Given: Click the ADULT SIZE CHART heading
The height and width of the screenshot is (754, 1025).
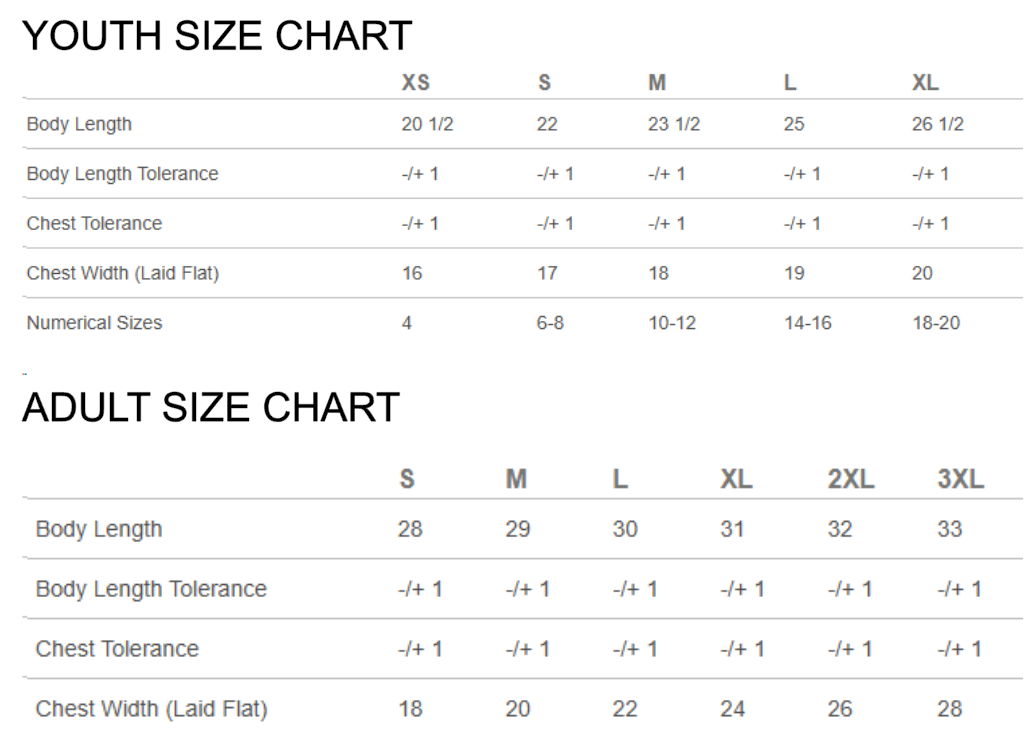Looking at the screenshot, I should pyautogui.click(x=211, y=408).
